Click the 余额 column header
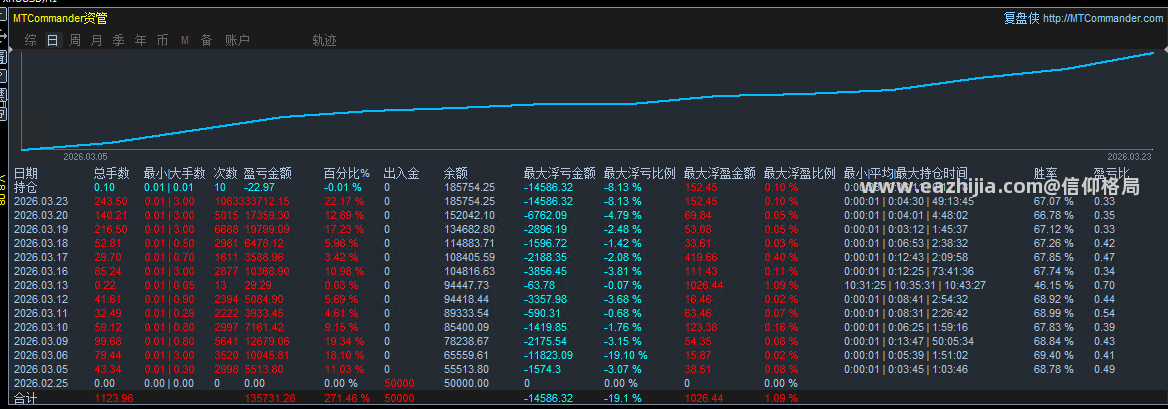The image size is (1168, 409). click(455, 174)
